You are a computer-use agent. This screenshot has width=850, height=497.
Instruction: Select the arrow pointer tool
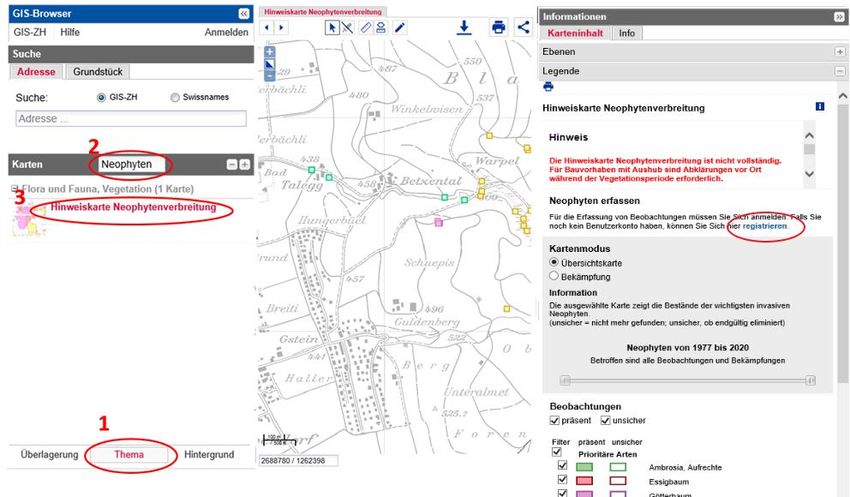332,28
